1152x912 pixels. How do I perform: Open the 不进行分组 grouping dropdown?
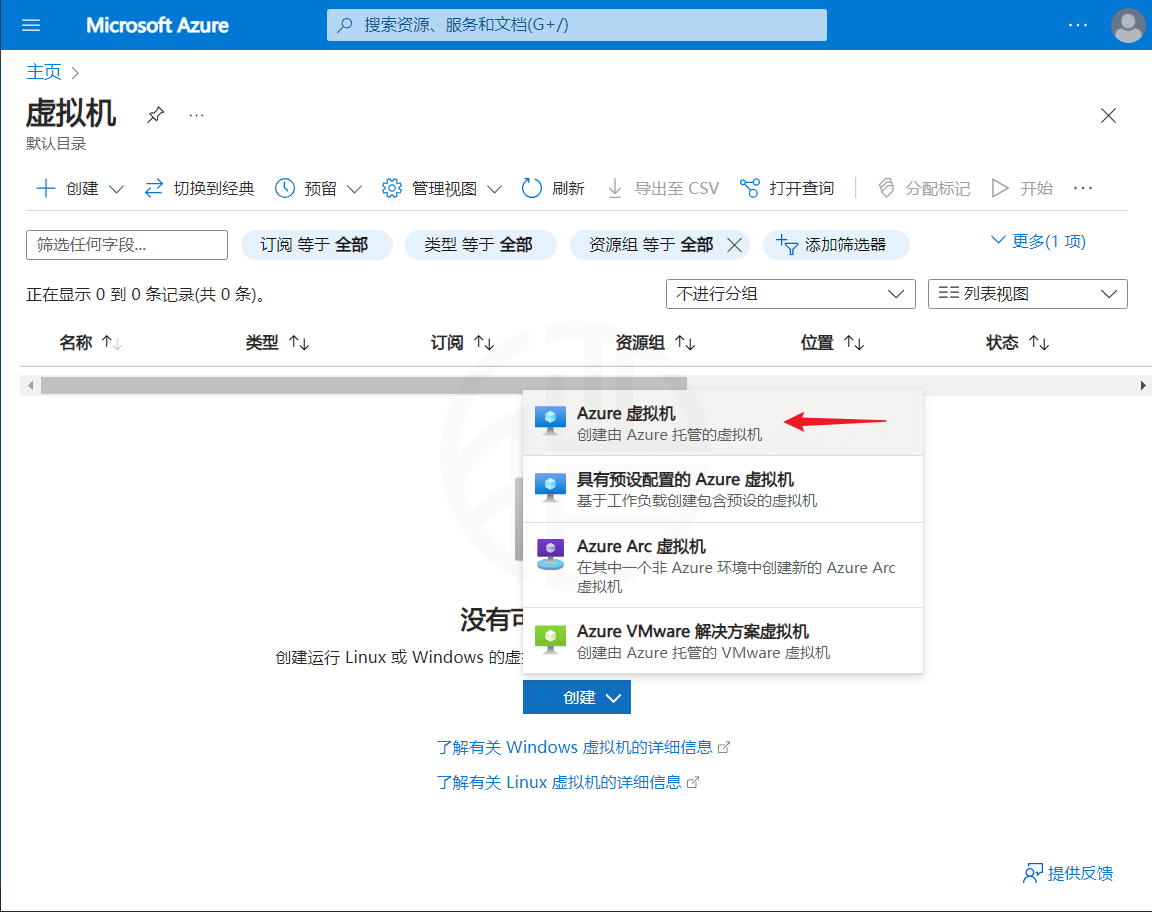pyautogui.click(x=791, y=294)
